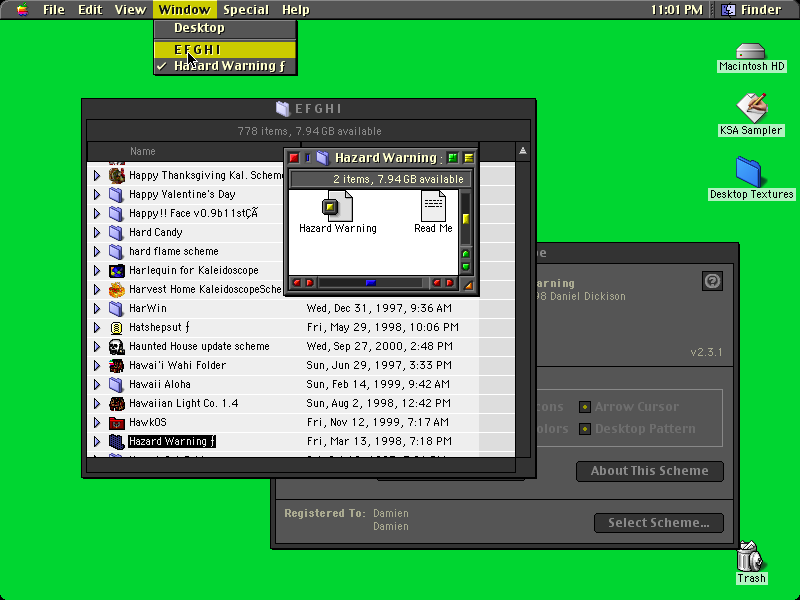The image size is (800, 600).
Task: Click the folder icon beside Hard Candy
Action: [x=116, y=233]
